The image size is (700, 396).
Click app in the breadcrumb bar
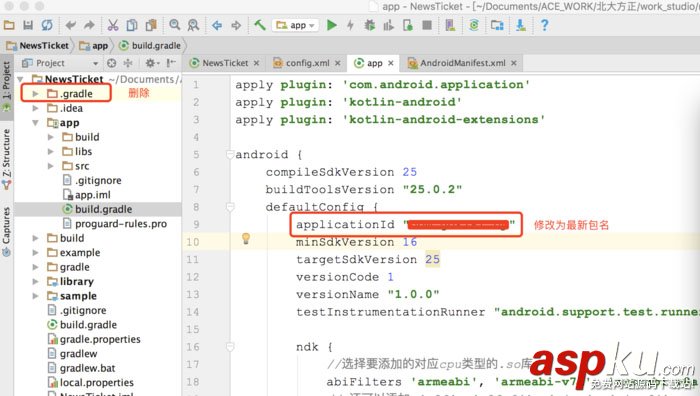[94, 46]
